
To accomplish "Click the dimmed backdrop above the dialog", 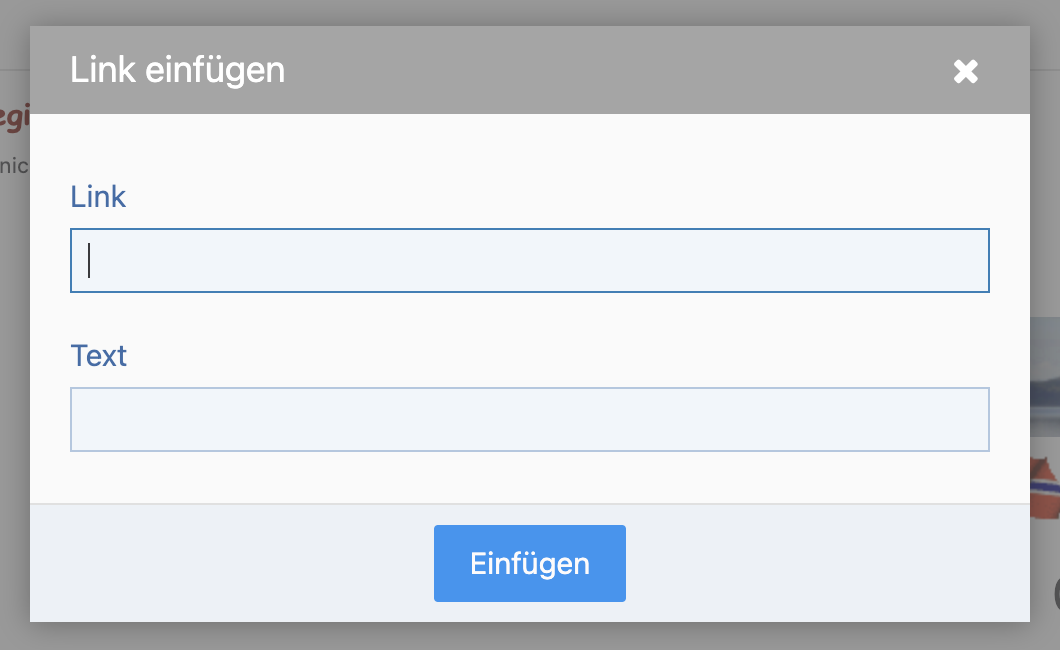I will coord(530,12).
